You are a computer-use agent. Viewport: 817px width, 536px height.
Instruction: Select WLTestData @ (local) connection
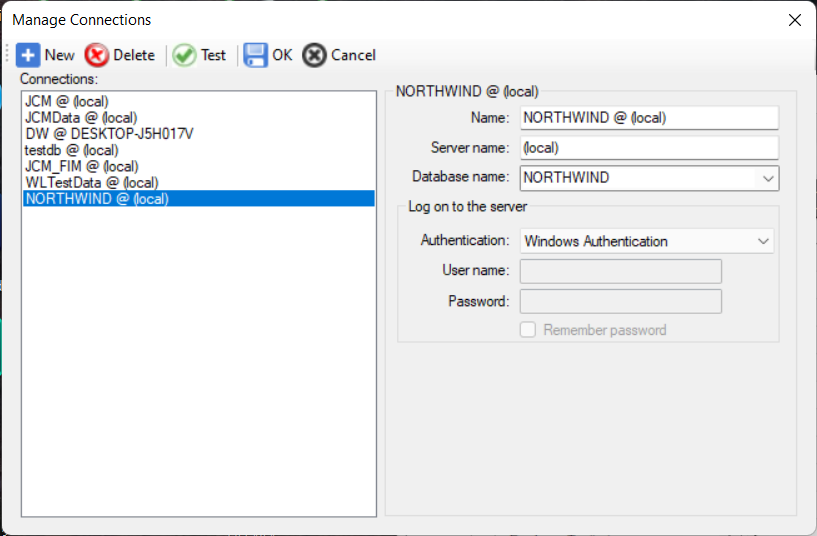coord(92,182)
